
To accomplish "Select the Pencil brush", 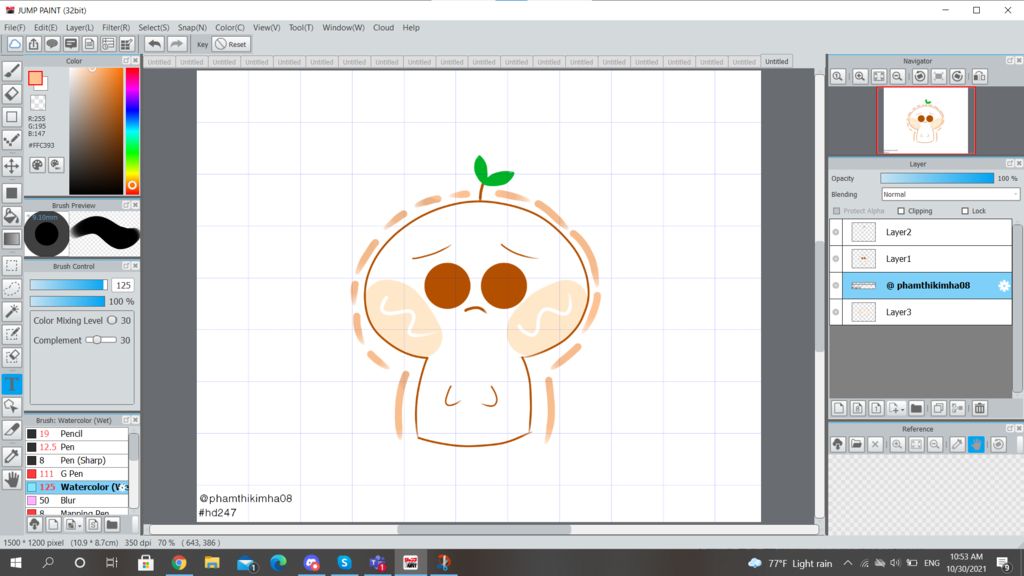I will click(76, 434).
